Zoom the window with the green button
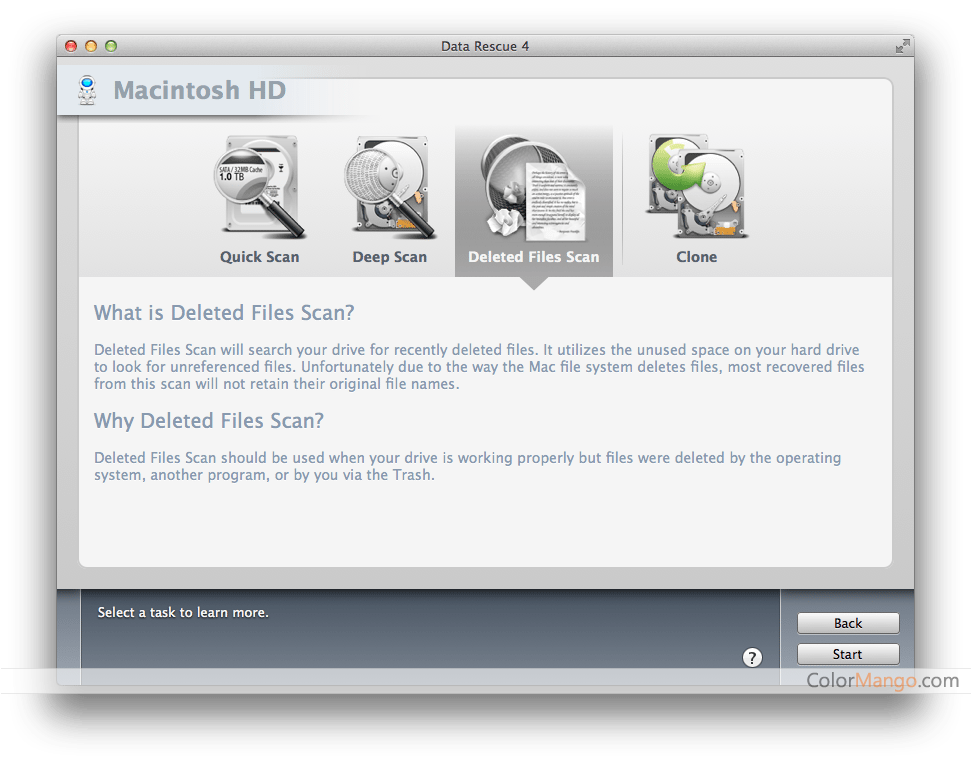The width and height of the screenshot is (971, 764). pos(111,46)
